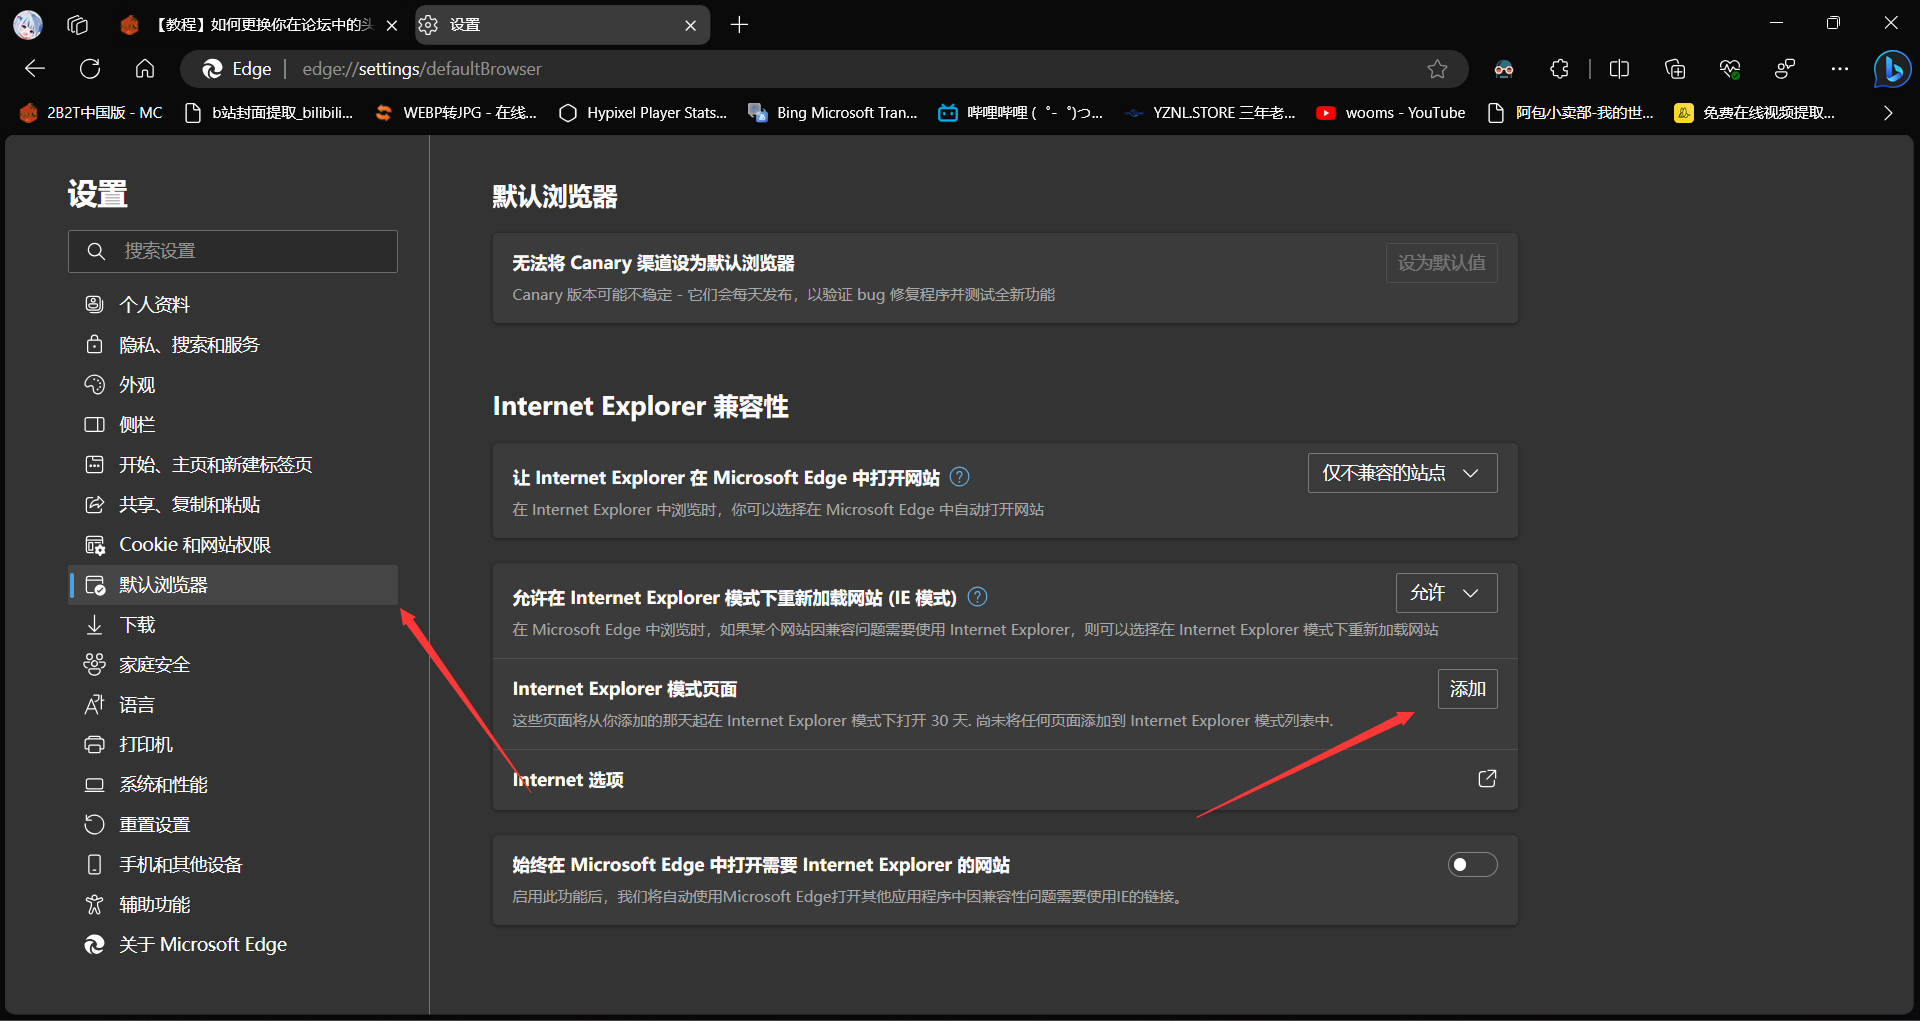
Task: Refresh the current page
Action: (90, 69)
